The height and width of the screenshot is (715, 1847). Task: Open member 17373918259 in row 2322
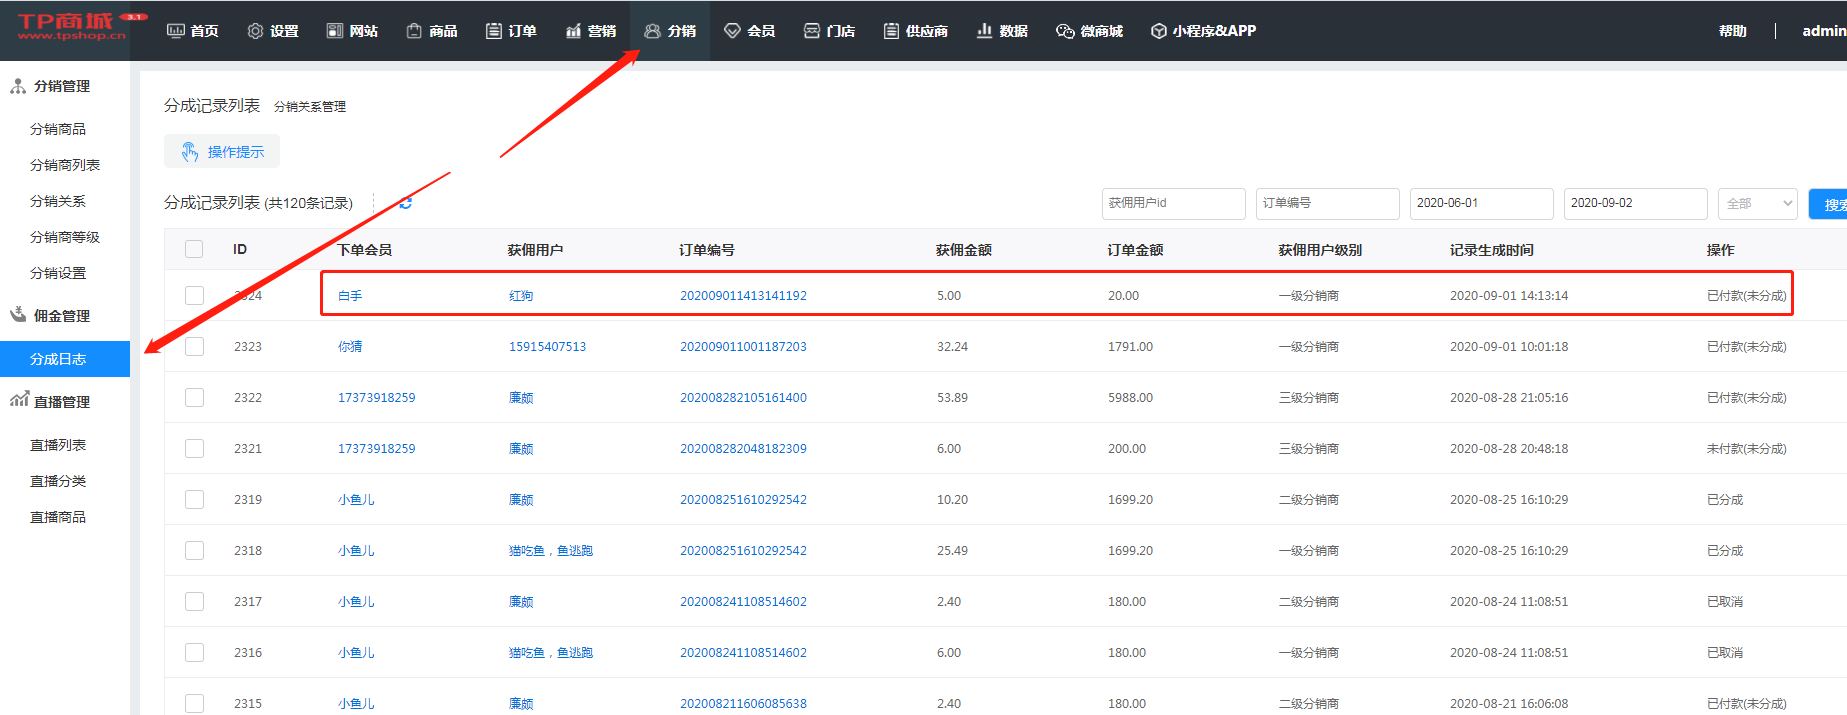pyautogui.click(x=376, y=398)
